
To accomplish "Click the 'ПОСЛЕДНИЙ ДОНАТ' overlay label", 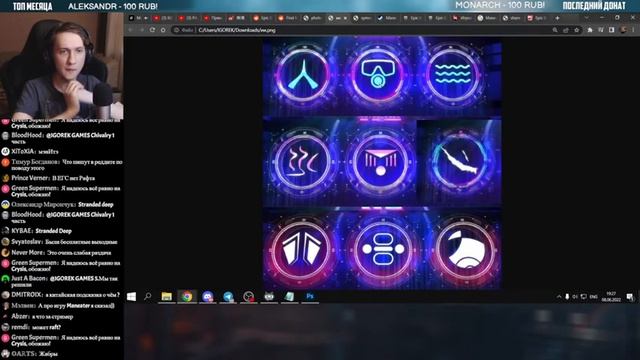I will tap(594, 6).
